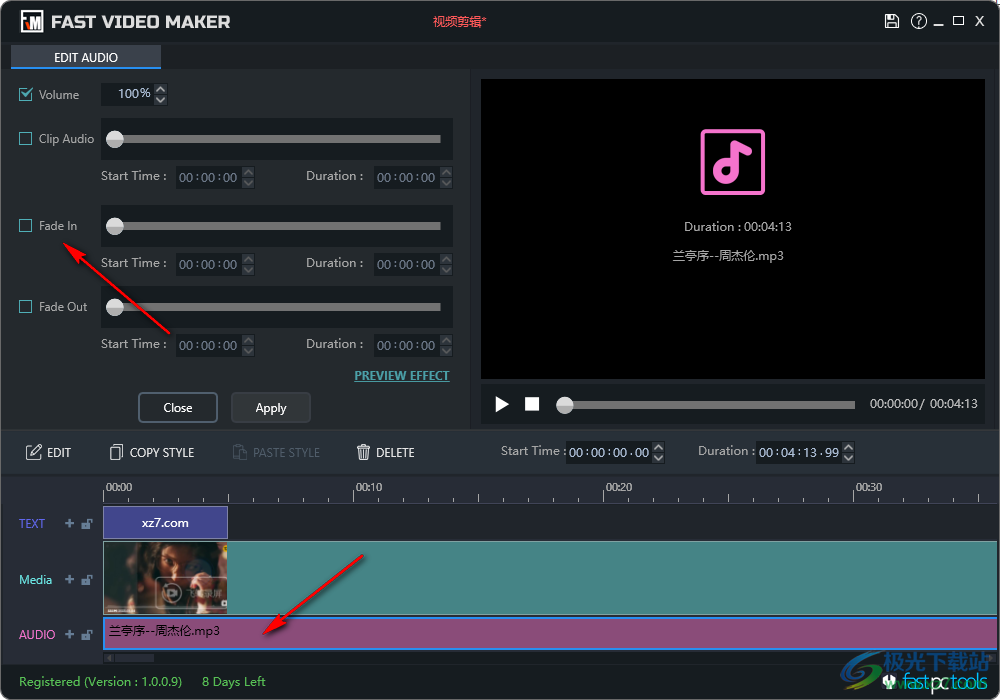Add a clip to Media track
Screen dimensions: 1000x700
click(x=70, y=580)
